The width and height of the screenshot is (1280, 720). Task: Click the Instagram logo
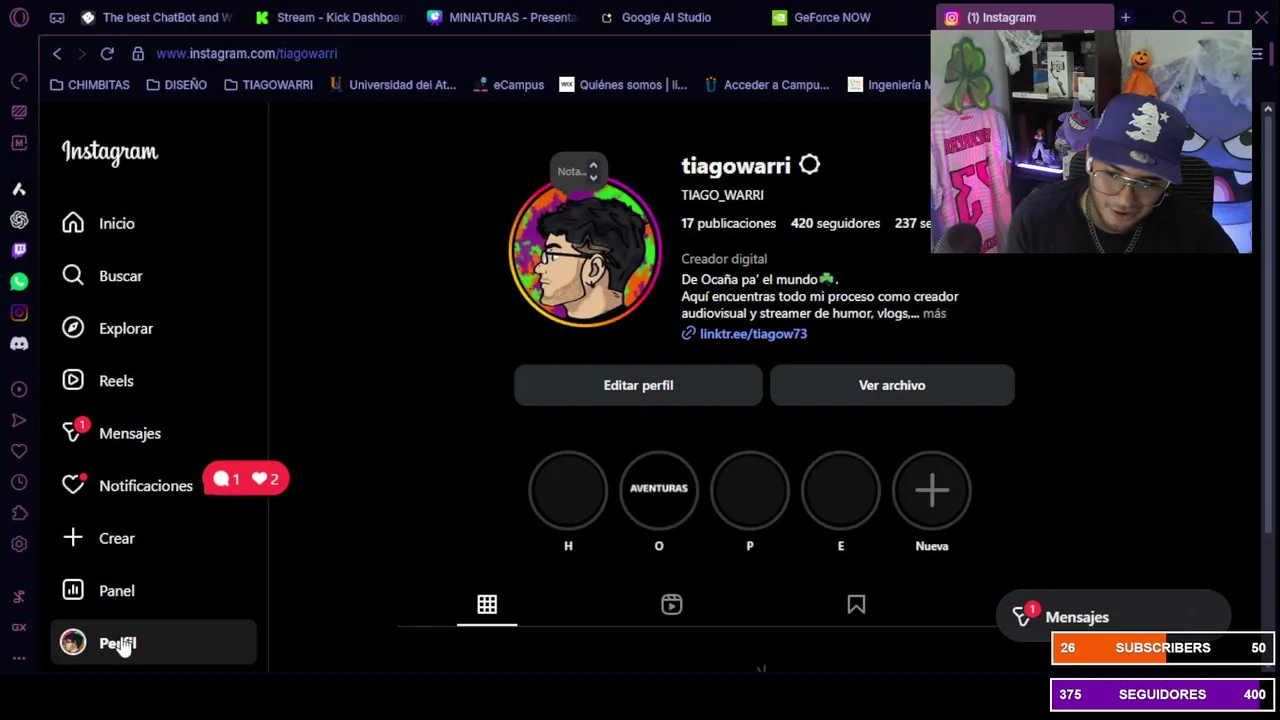[110, 152]
